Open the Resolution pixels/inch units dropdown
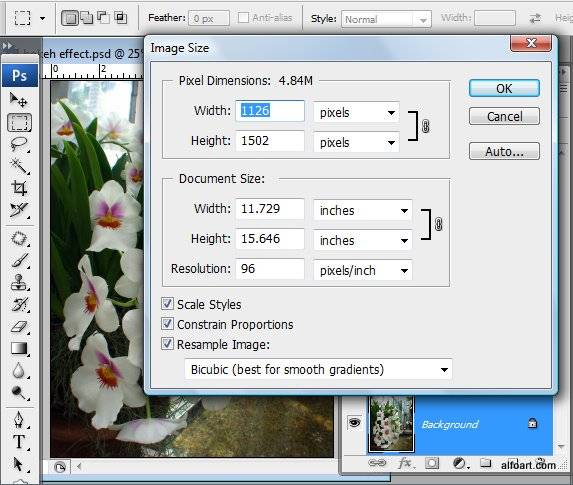 363,270
